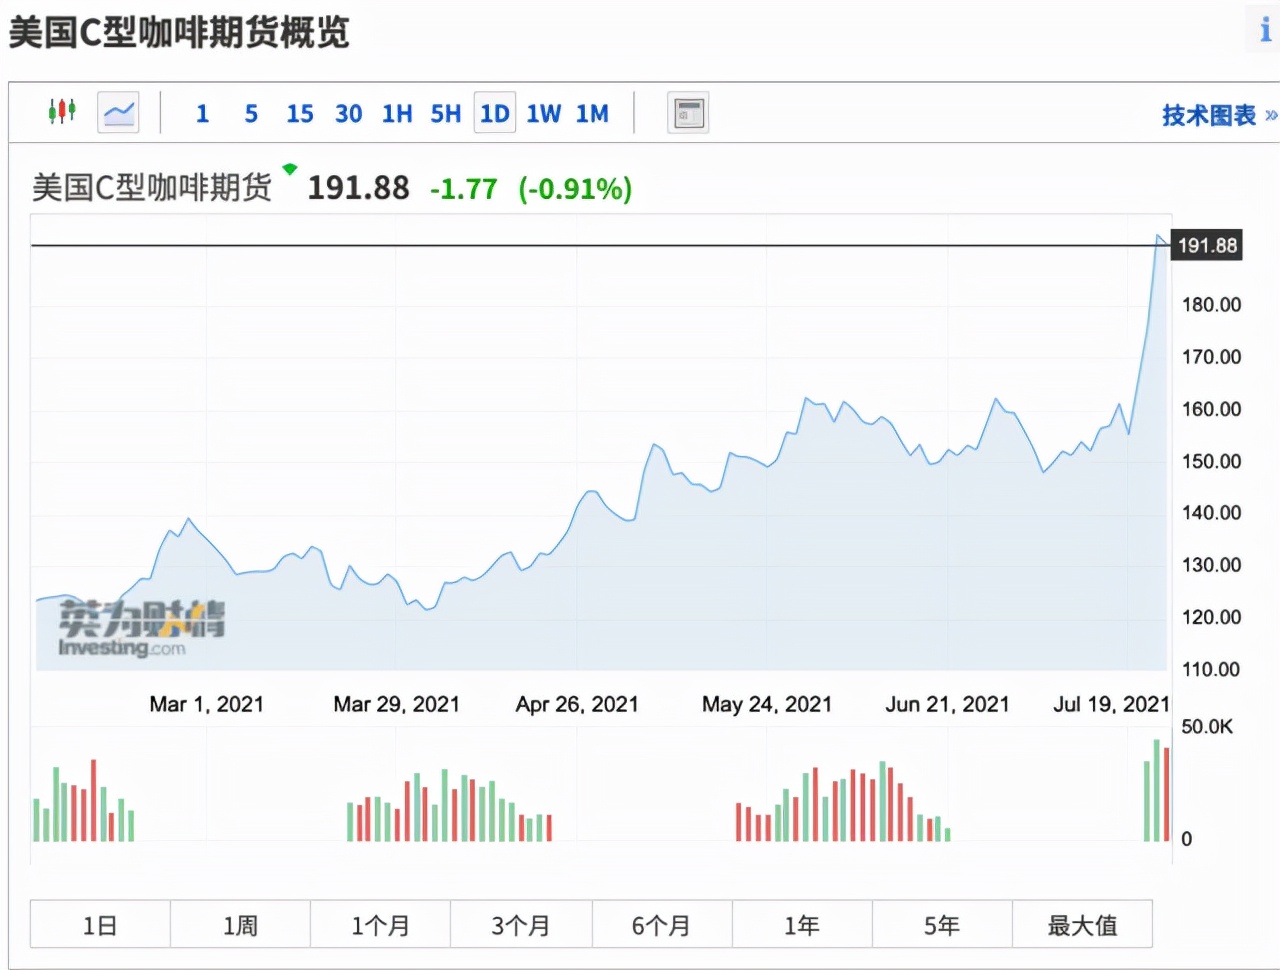Select the red candles in the toolbar icon
Viewport: 1280px width, 970px height.
(62, 112)
